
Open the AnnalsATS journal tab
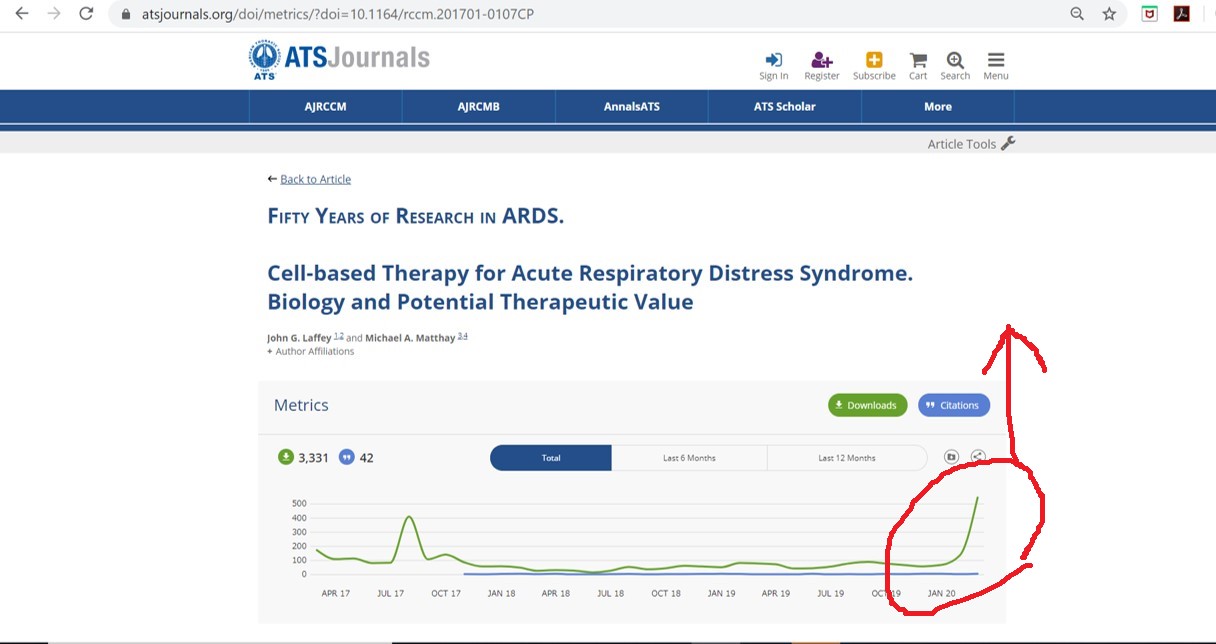[x=631, y=106]
